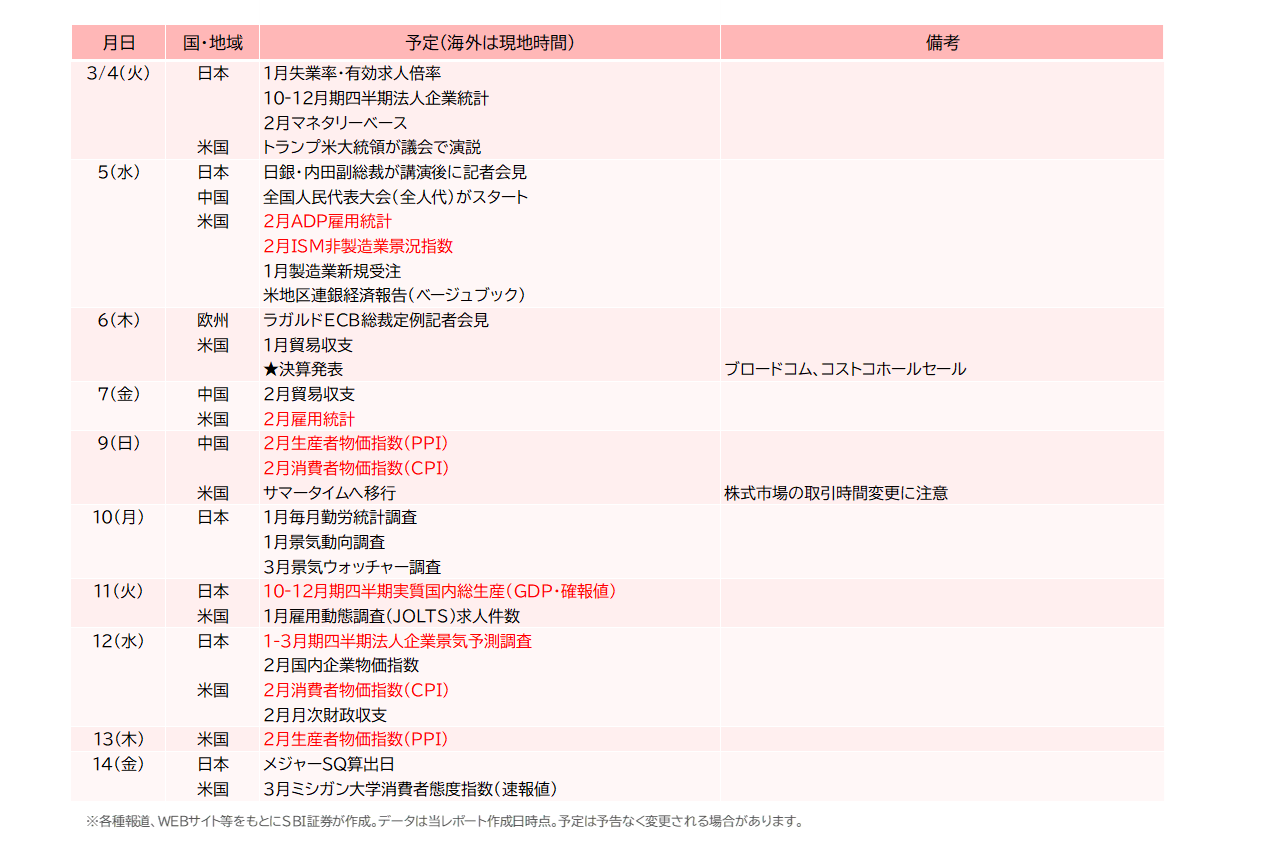
Task: Select the 11(火) date cell
Action: coord(119,591)
